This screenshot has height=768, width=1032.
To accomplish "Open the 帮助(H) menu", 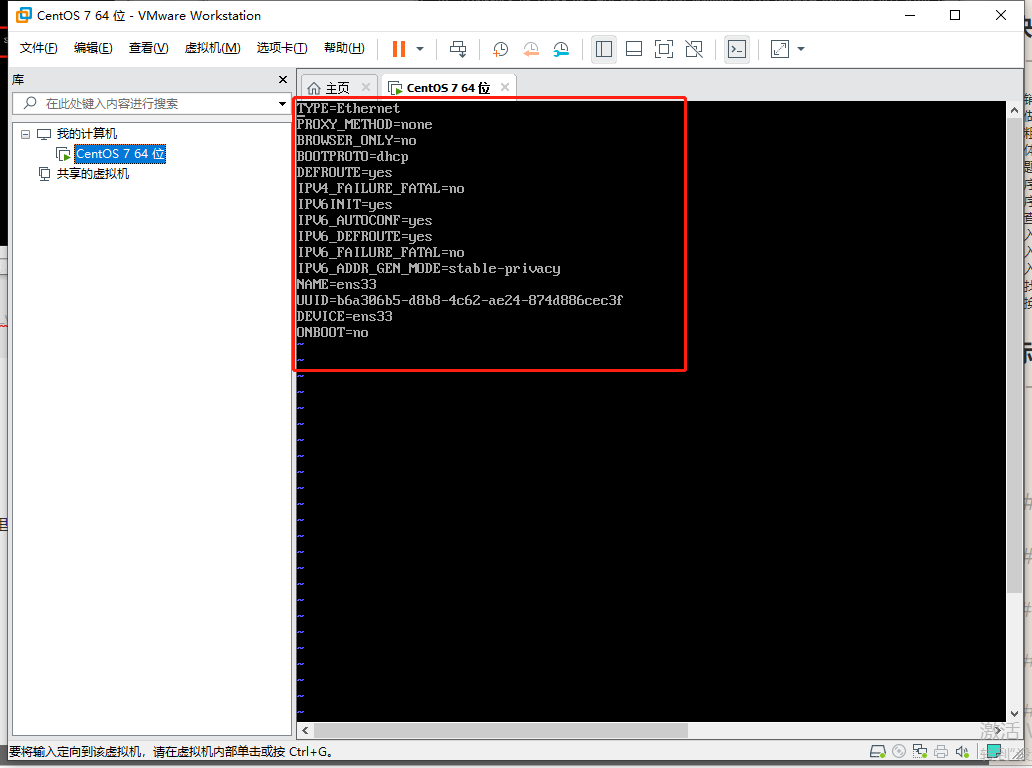I will tap(344, 48).
